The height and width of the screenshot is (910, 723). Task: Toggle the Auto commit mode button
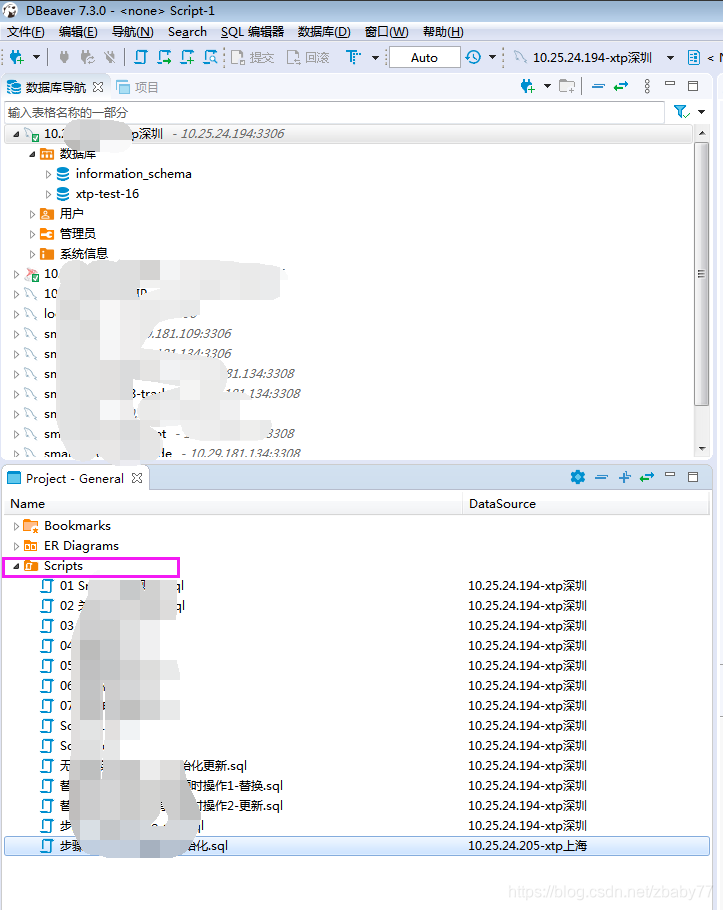pos(425,57)
